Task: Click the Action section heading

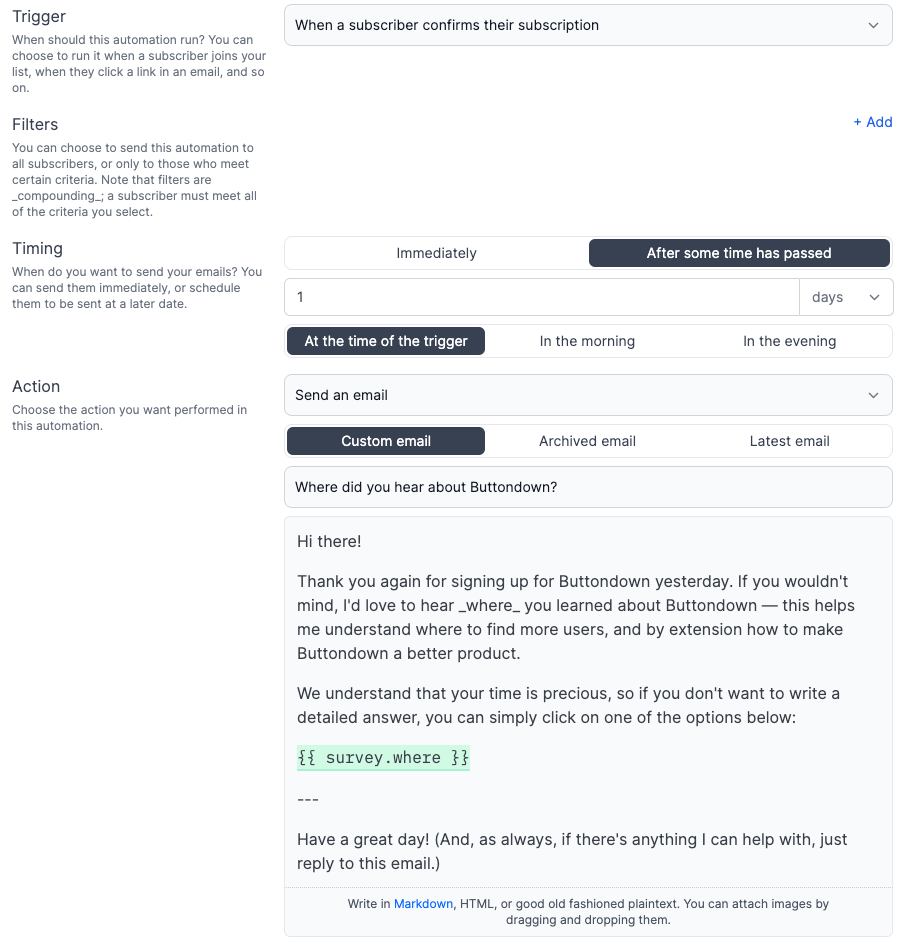Action: tap(34, 386)
